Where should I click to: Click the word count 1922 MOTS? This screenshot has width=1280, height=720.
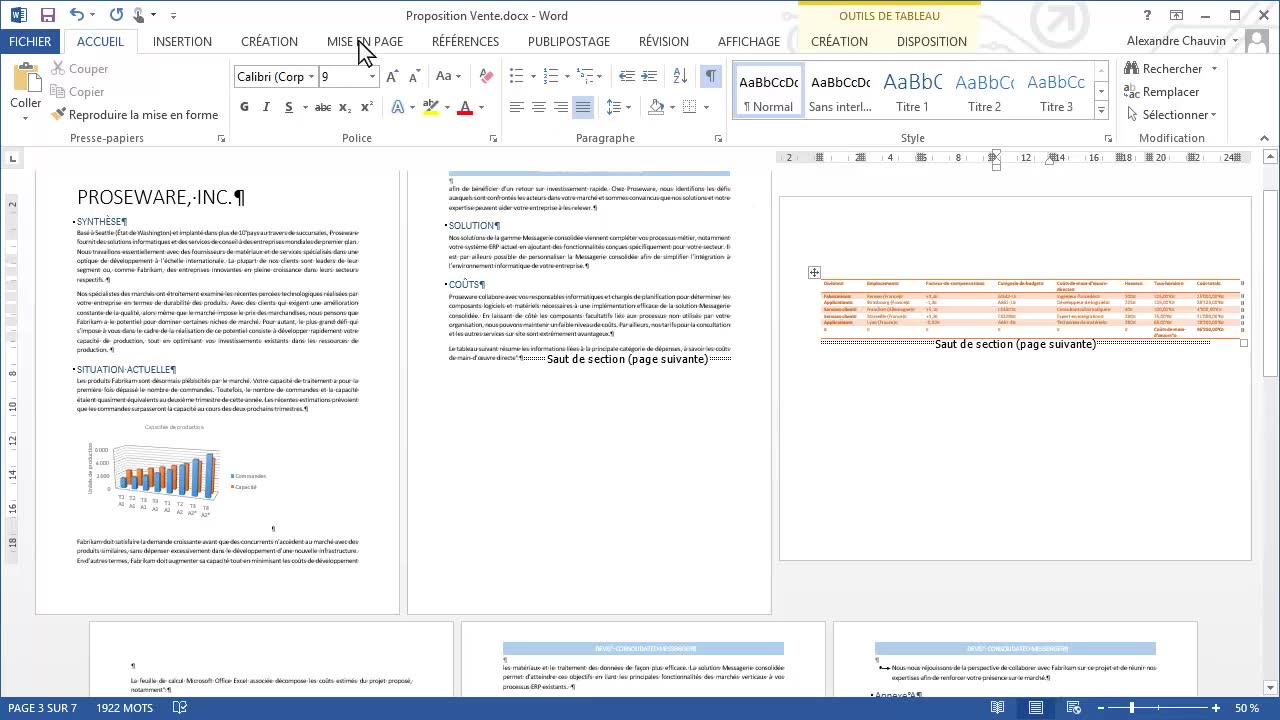click(124, 708)
